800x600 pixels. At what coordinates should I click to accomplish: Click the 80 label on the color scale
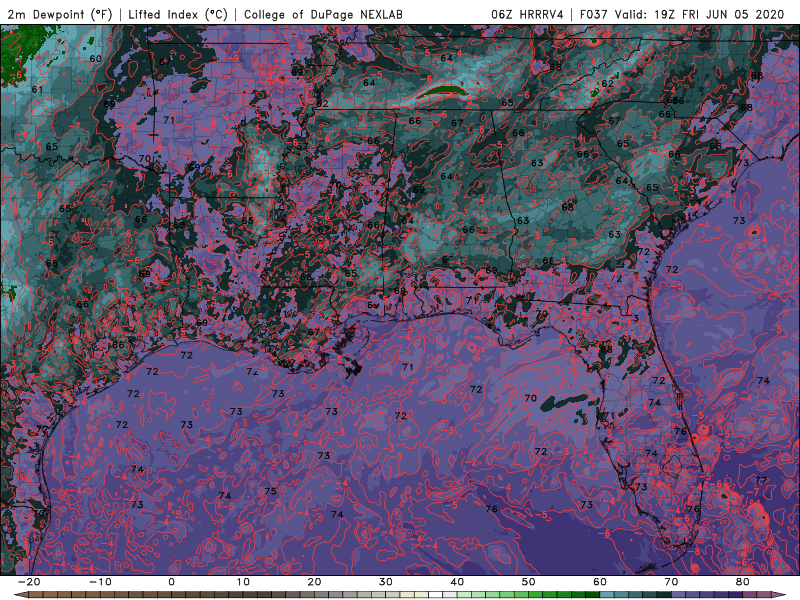point(743,582)
